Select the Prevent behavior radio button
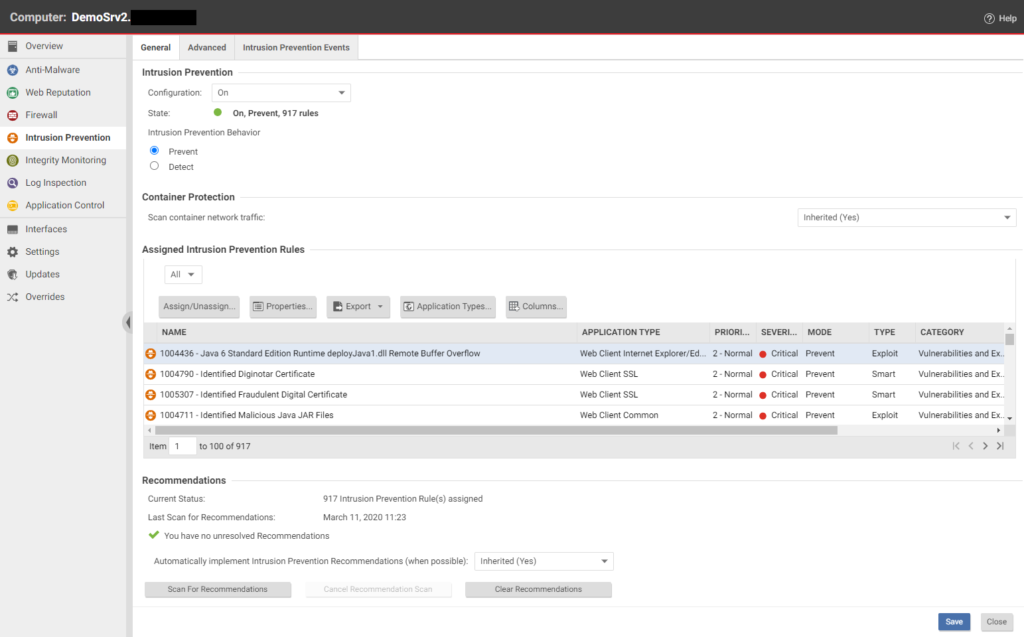This screenshot has height=637, width=1024. point(154,150)
